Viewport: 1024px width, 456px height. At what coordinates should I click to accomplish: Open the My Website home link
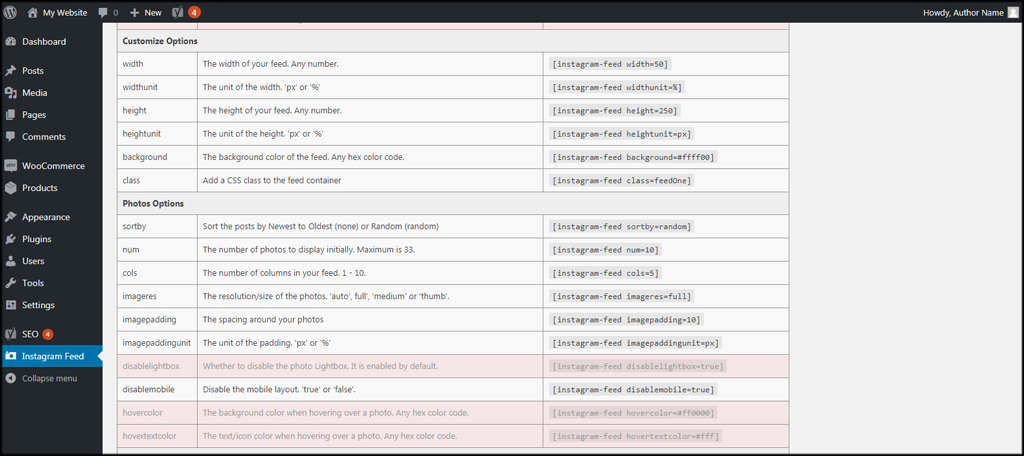62,12
